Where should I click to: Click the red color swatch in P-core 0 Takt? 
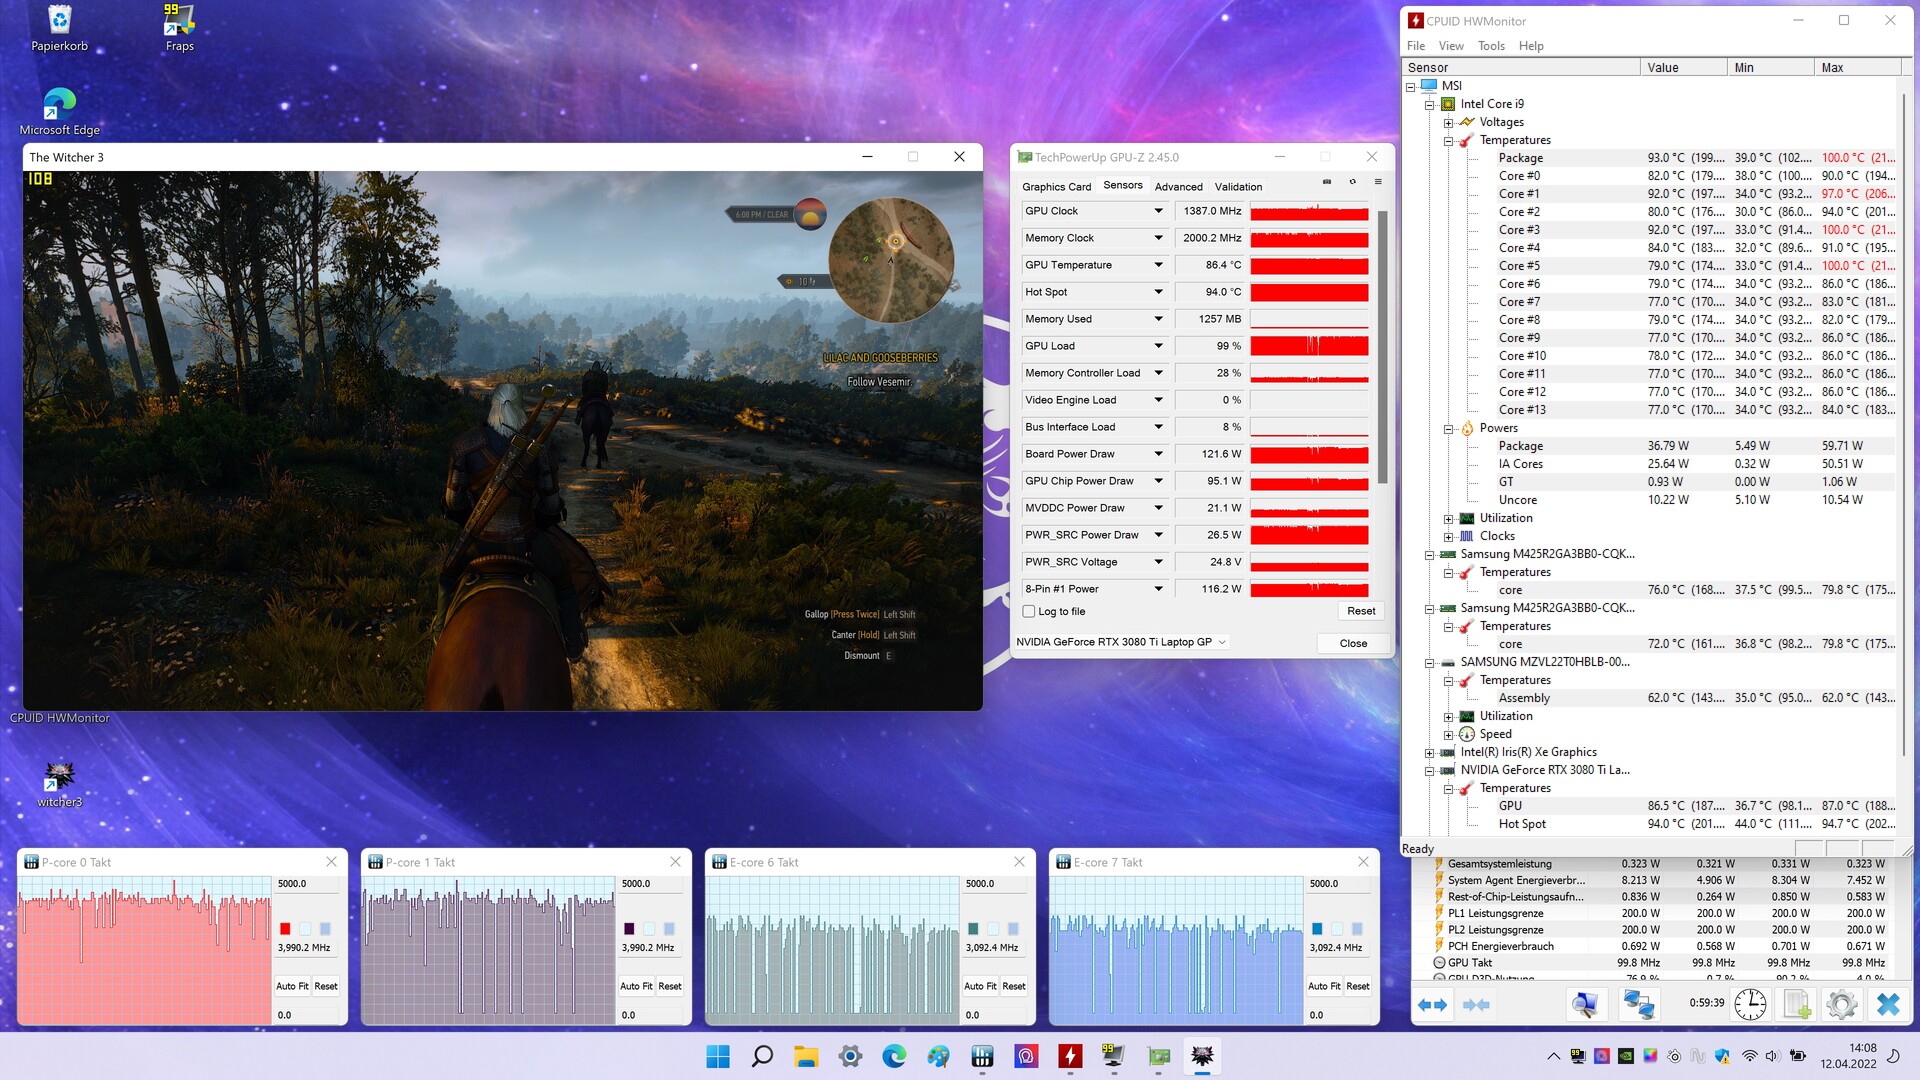[285, 929]
